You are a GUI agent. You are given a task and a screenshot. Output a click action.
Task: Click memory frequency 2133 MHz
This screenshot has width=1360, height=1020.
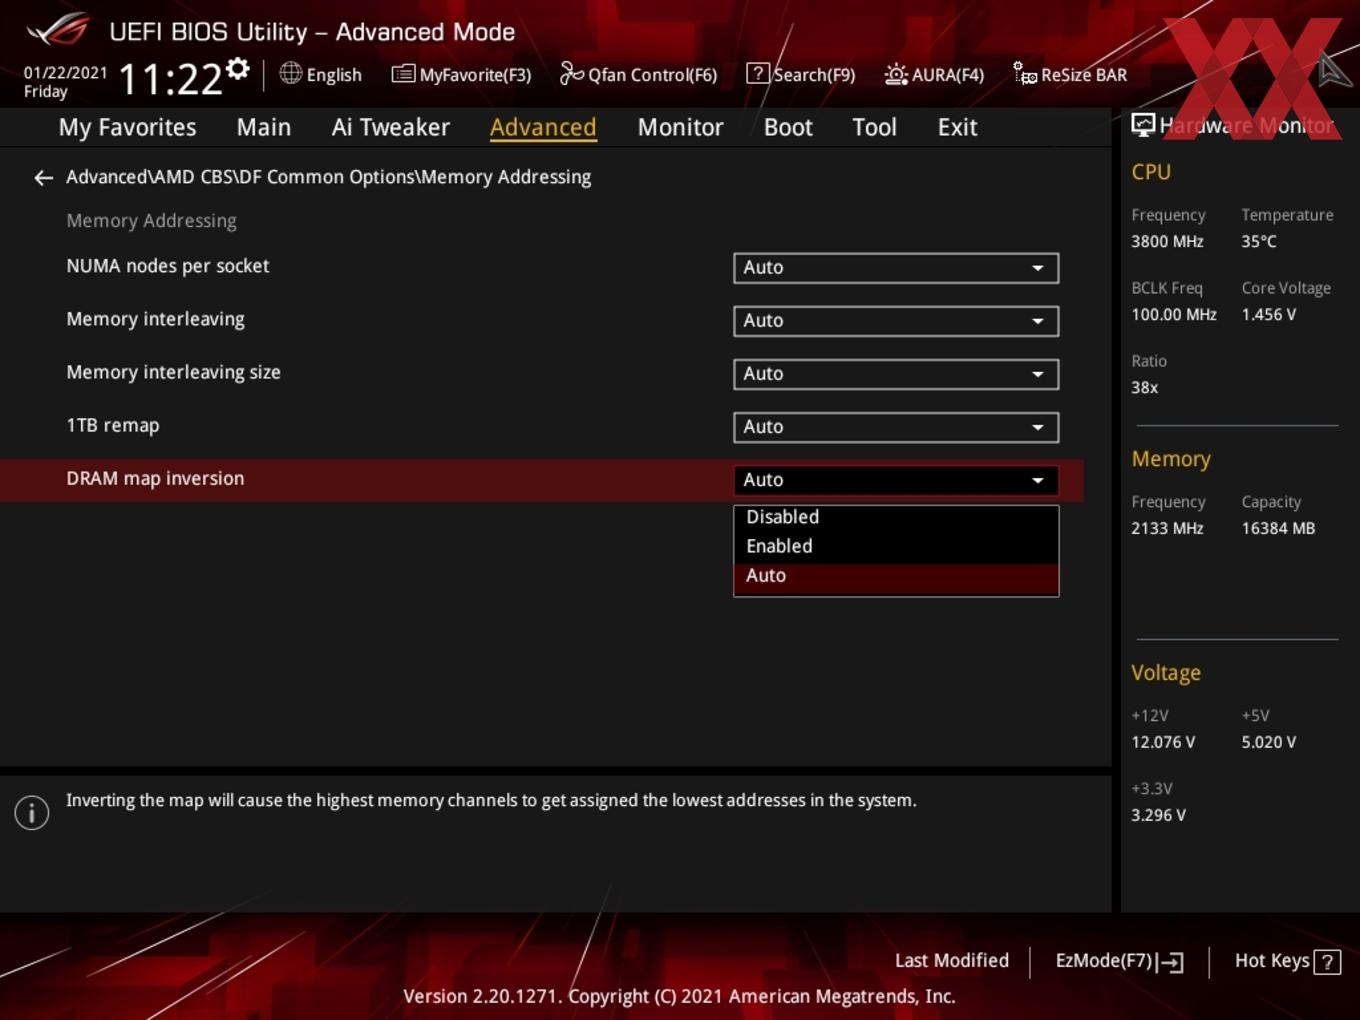[x=1167, y=528]
